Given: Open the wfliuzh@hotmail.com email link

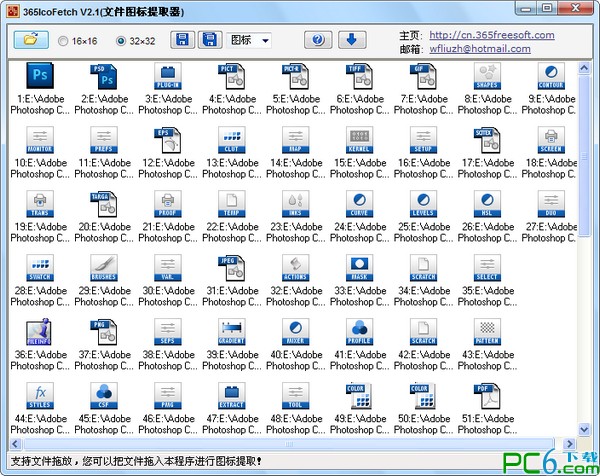Looking at the screenshot, I should pos(480,49).
